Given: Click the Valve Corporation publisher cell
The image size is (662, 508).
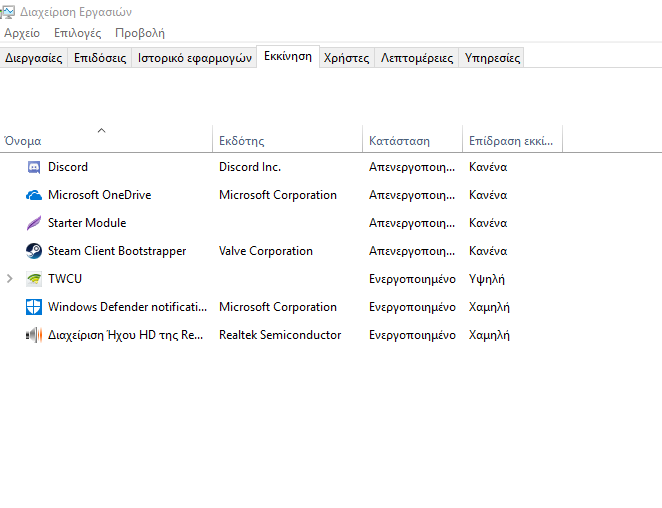Looking at the screenshot, I should (266, 251).
